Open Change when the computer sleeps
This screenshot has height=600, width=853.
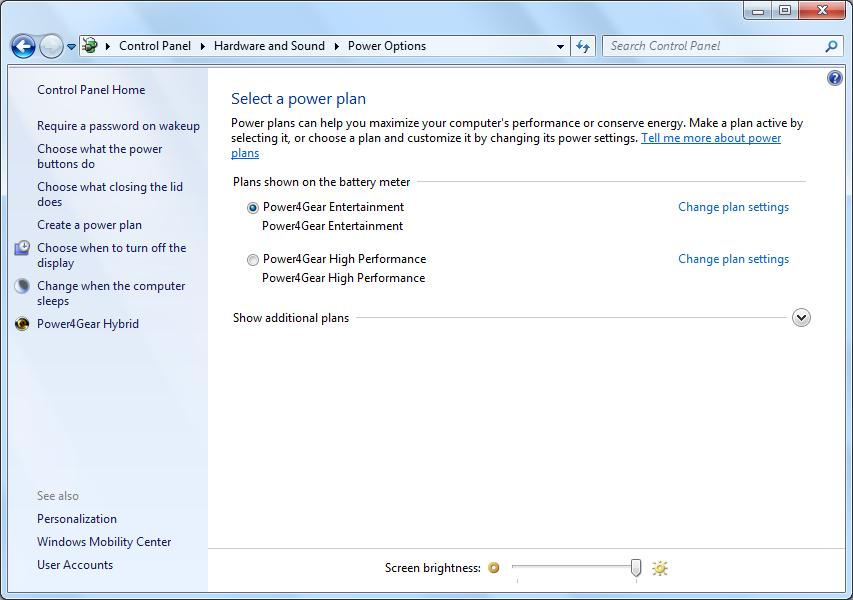tap(111, 293)
